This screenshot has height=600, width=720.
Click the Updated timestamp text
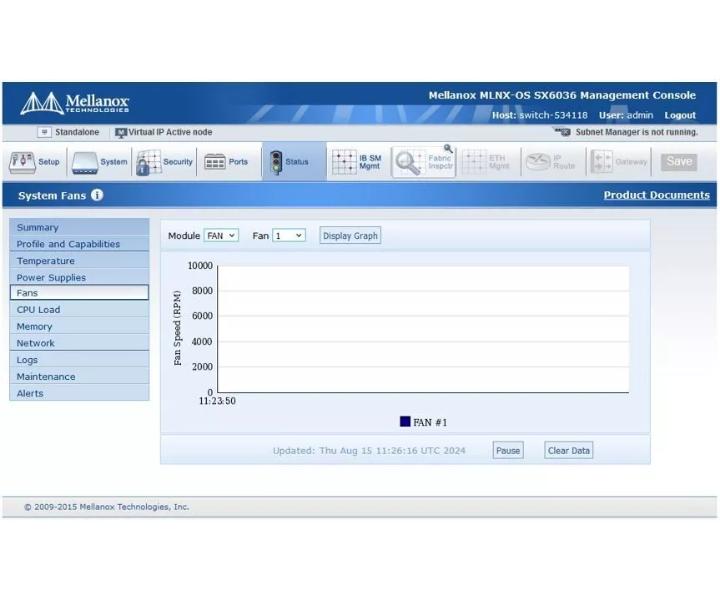pos(369,451)
